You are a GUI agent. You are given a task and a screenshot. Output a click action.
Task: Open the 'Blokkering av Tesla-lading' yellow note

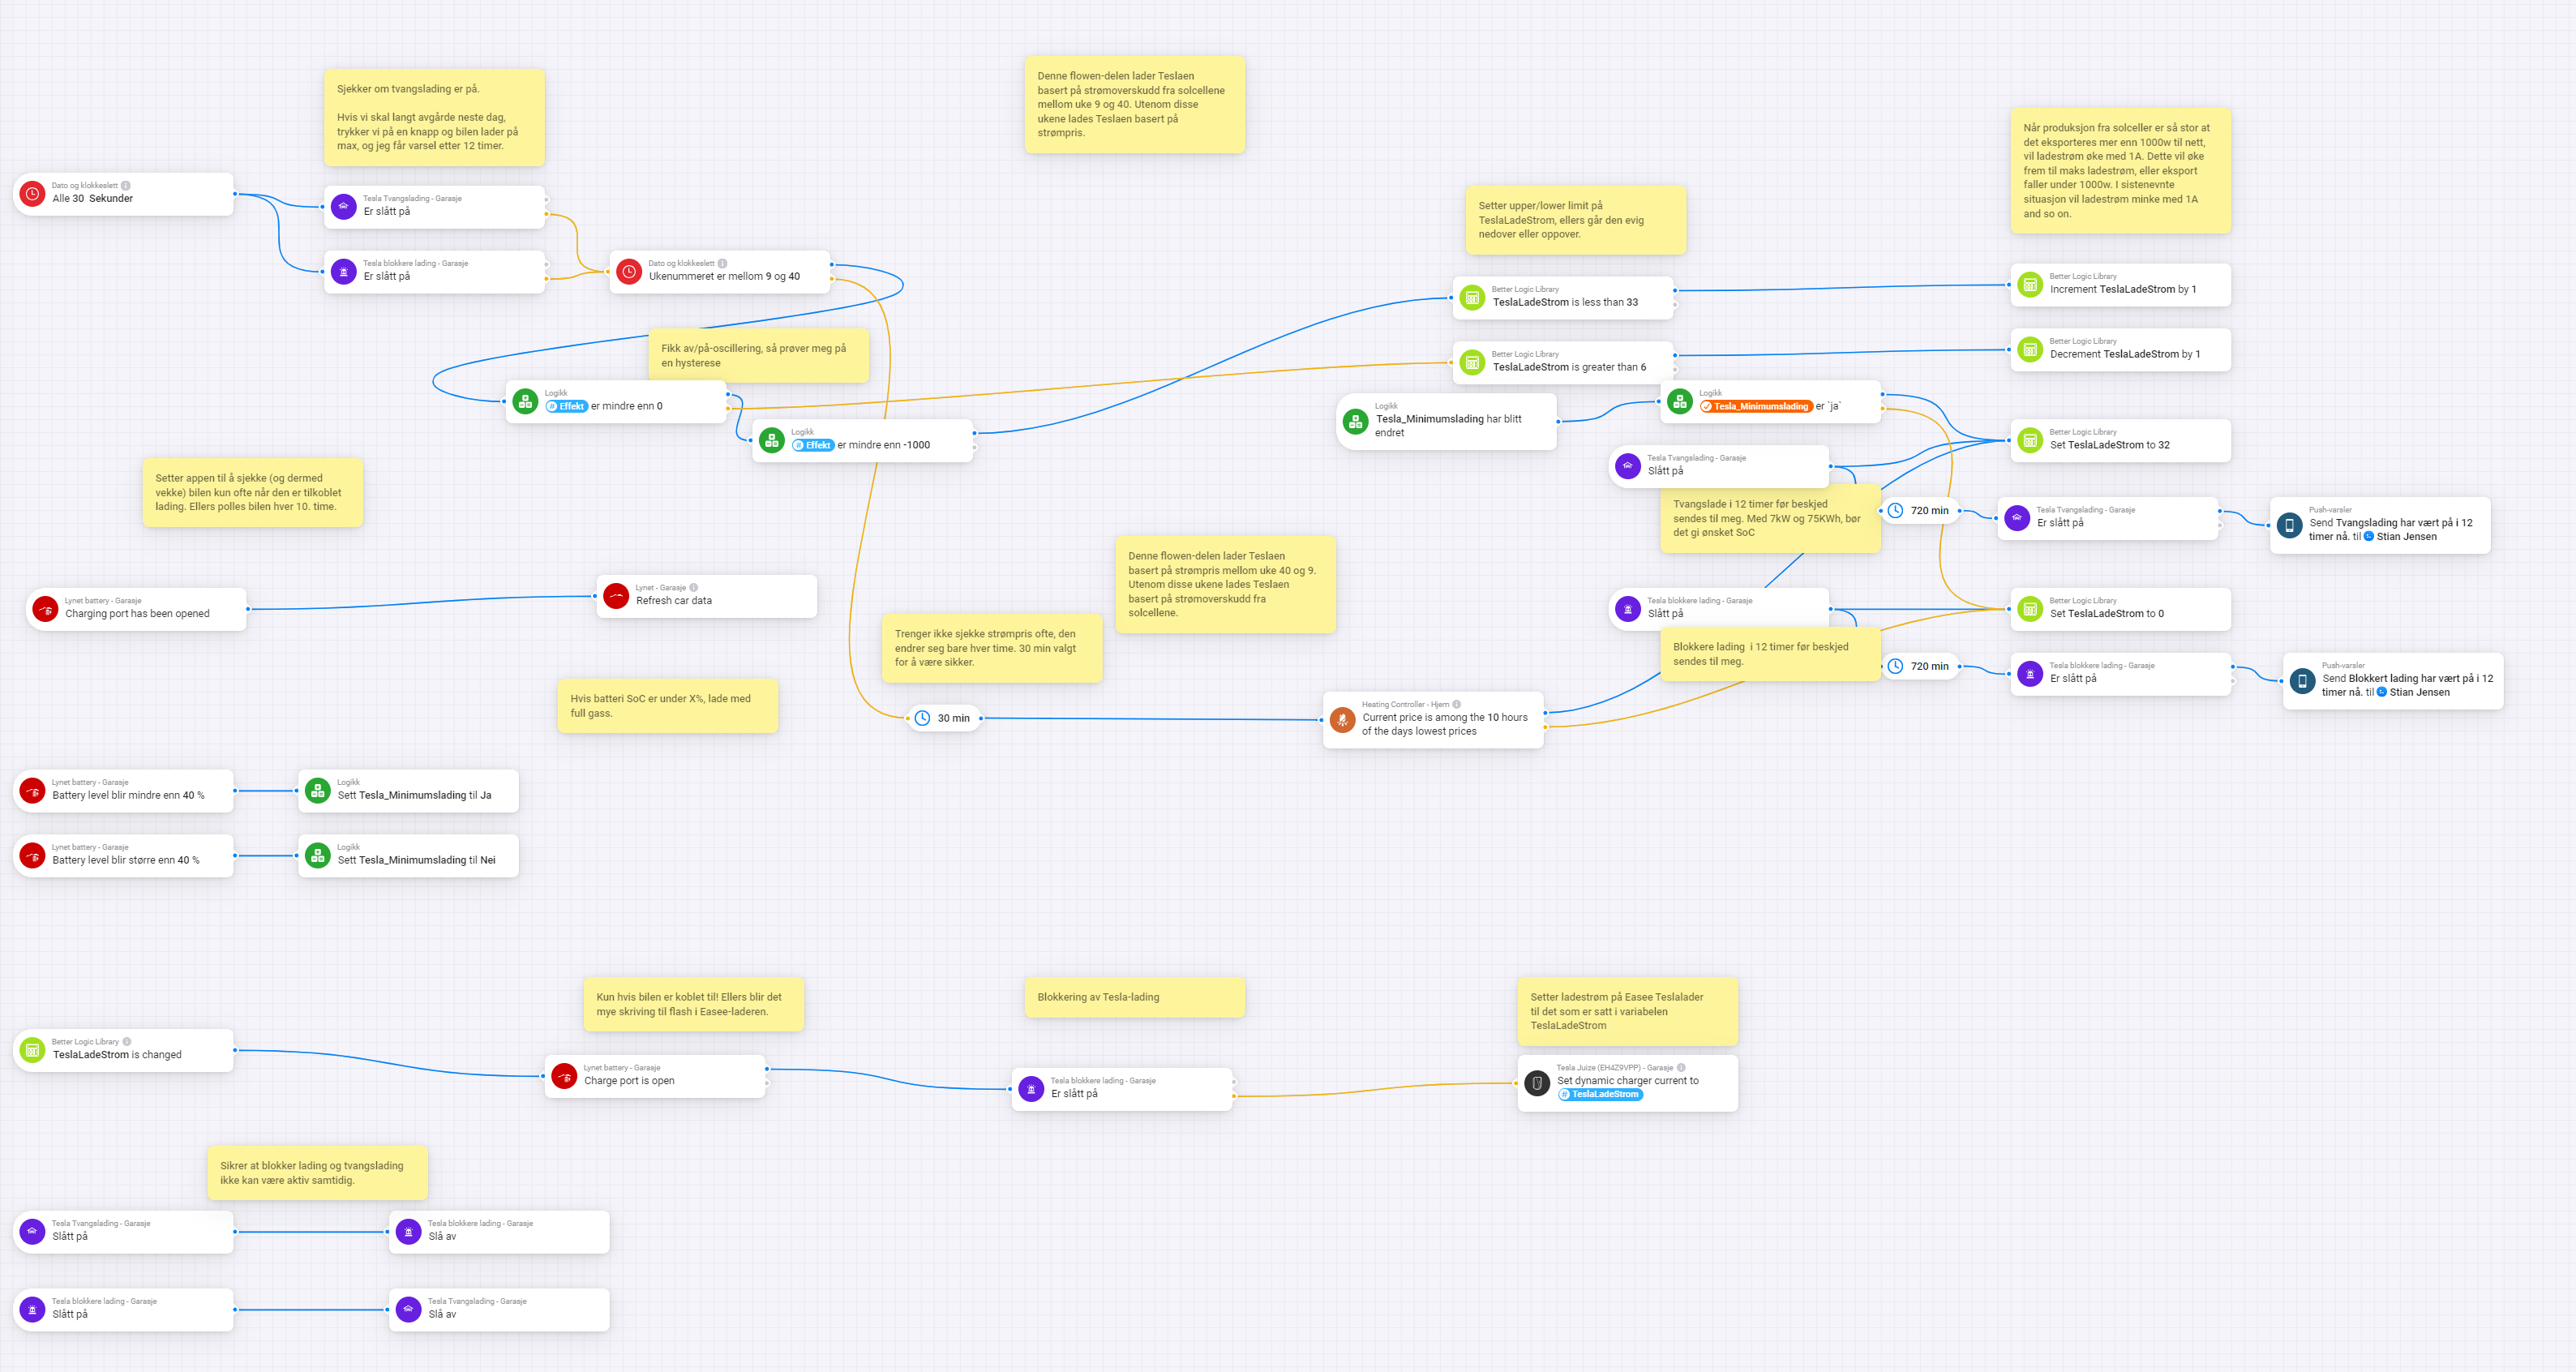tap(1134, 997)
